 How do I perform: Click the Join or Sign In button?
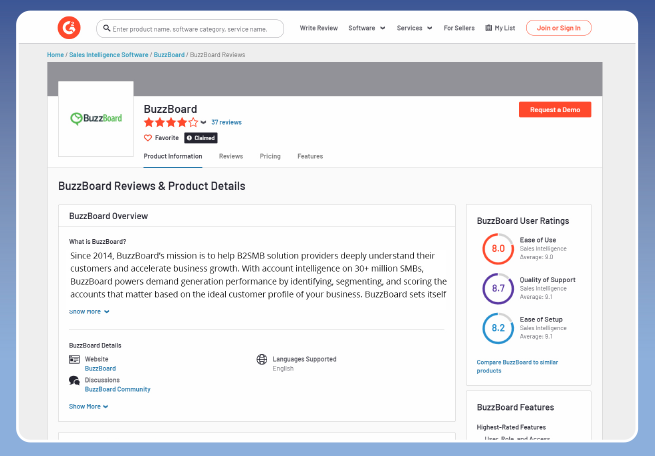558,28
